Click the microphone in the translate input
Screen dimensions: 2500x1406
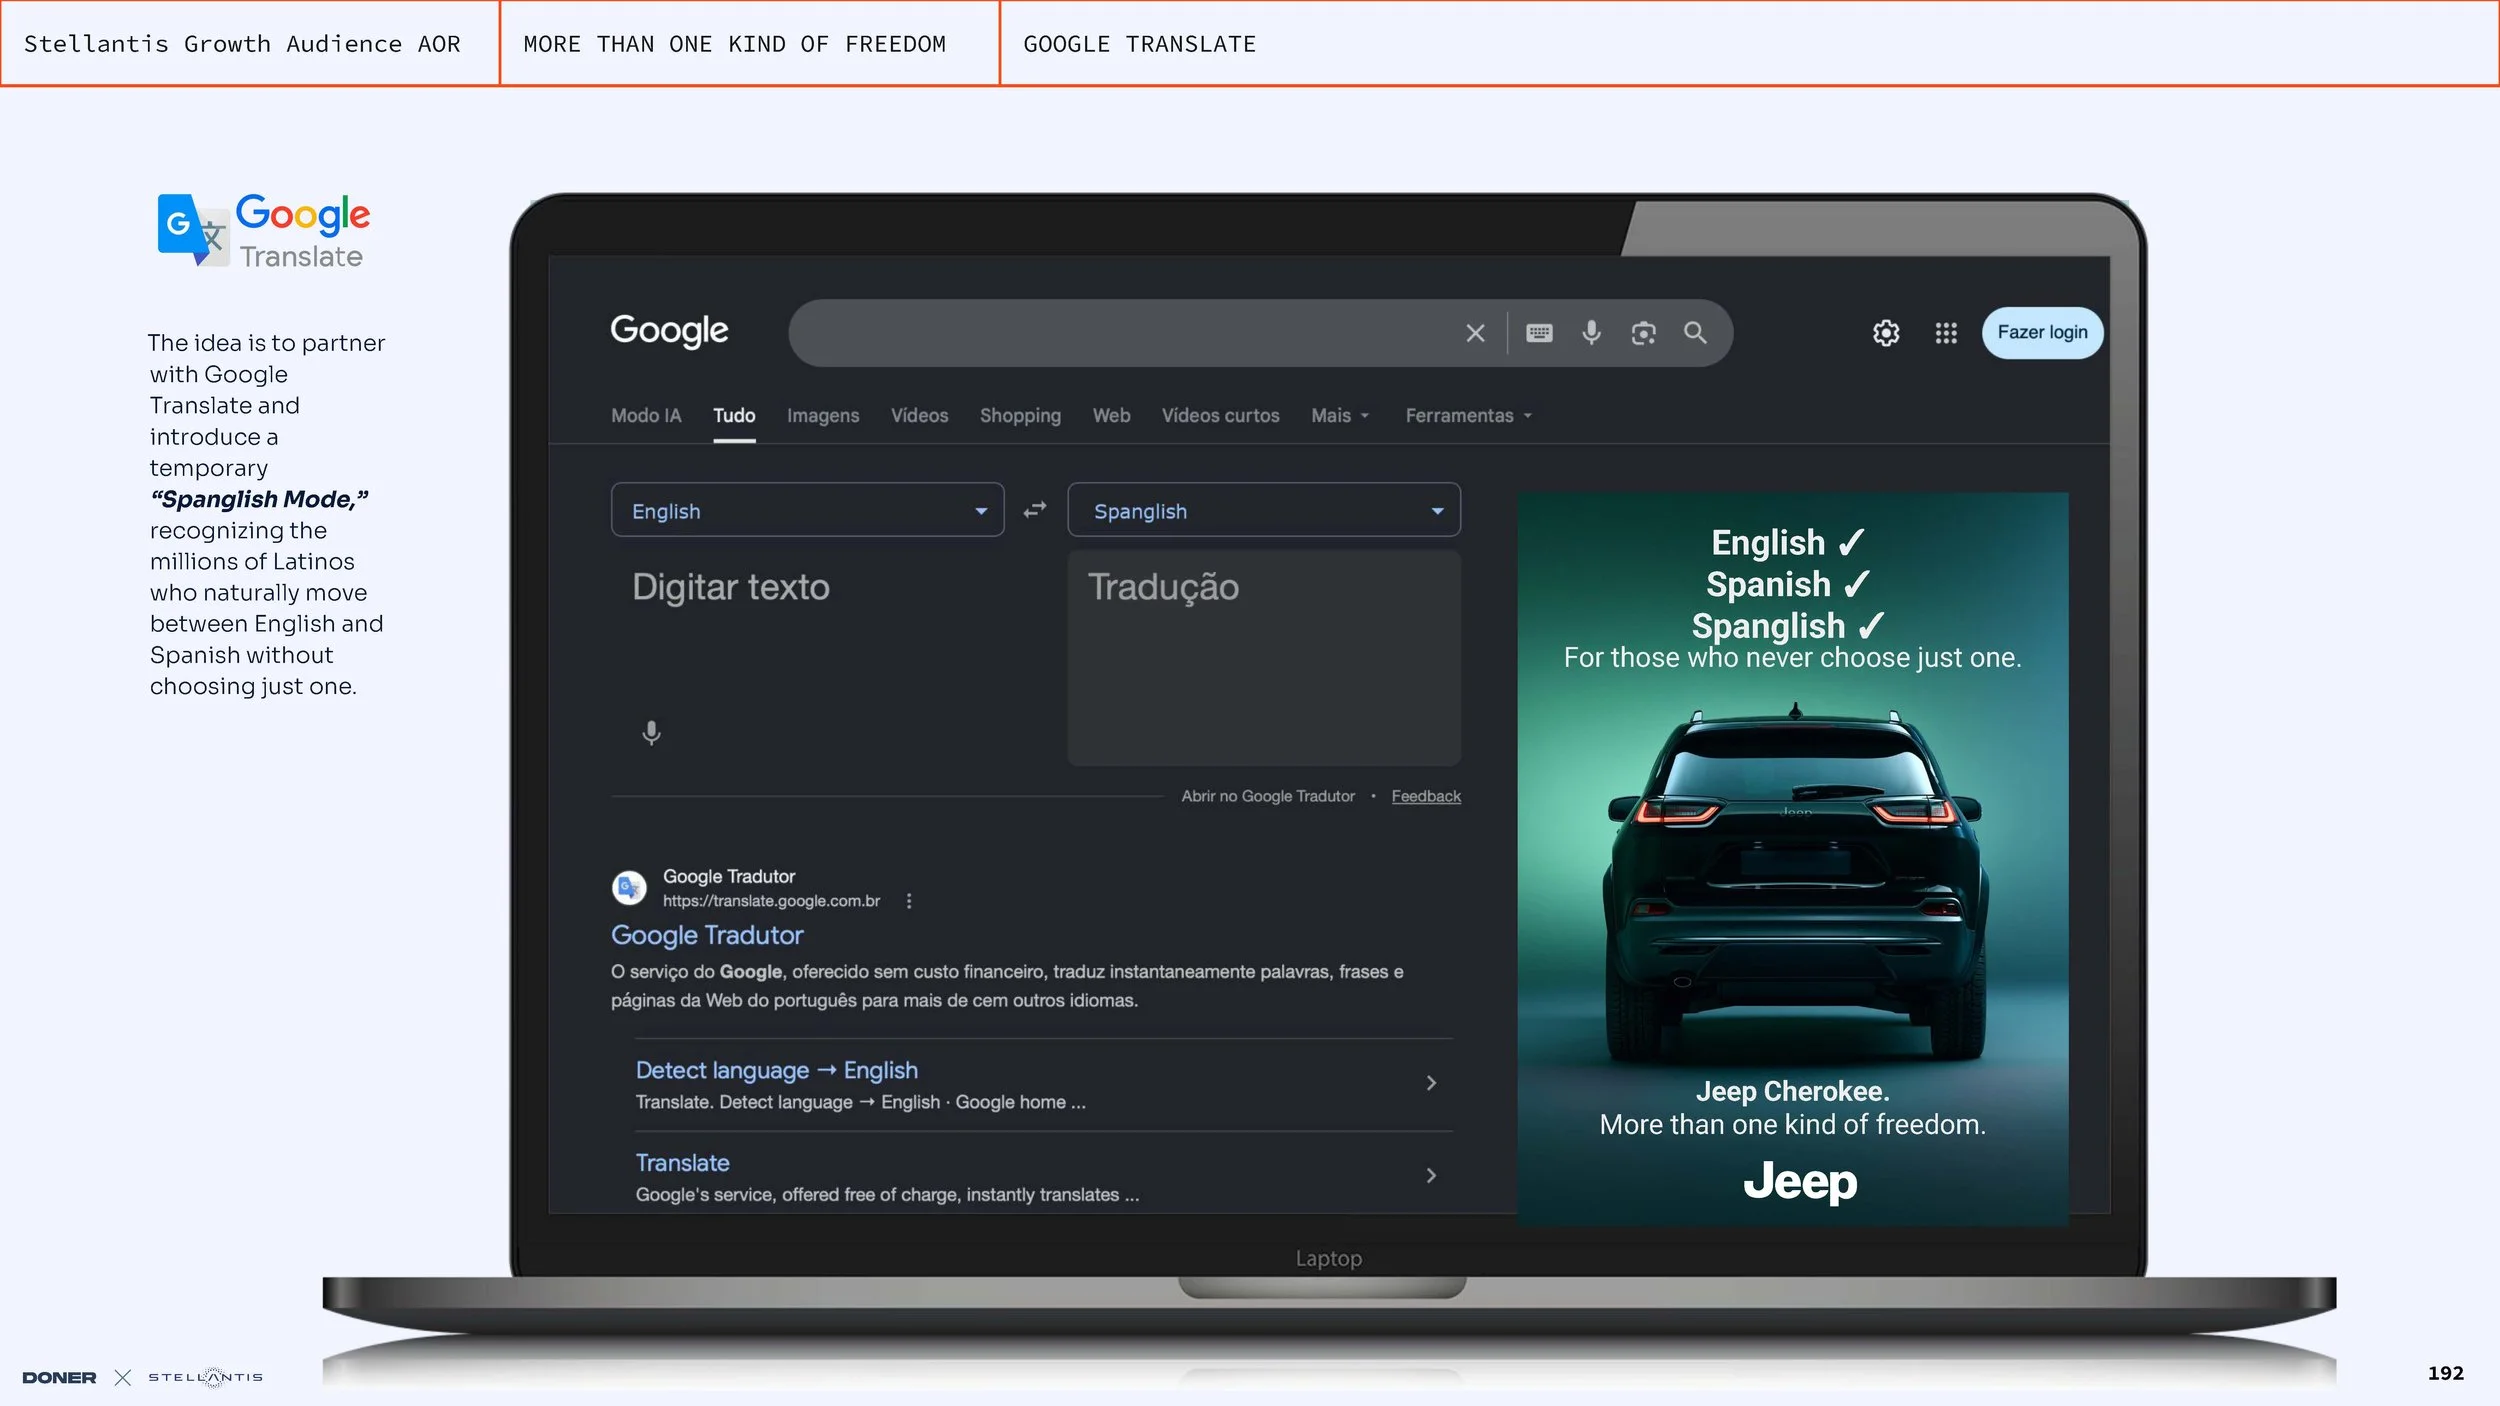pyautogui.click(x=651, y=733)
